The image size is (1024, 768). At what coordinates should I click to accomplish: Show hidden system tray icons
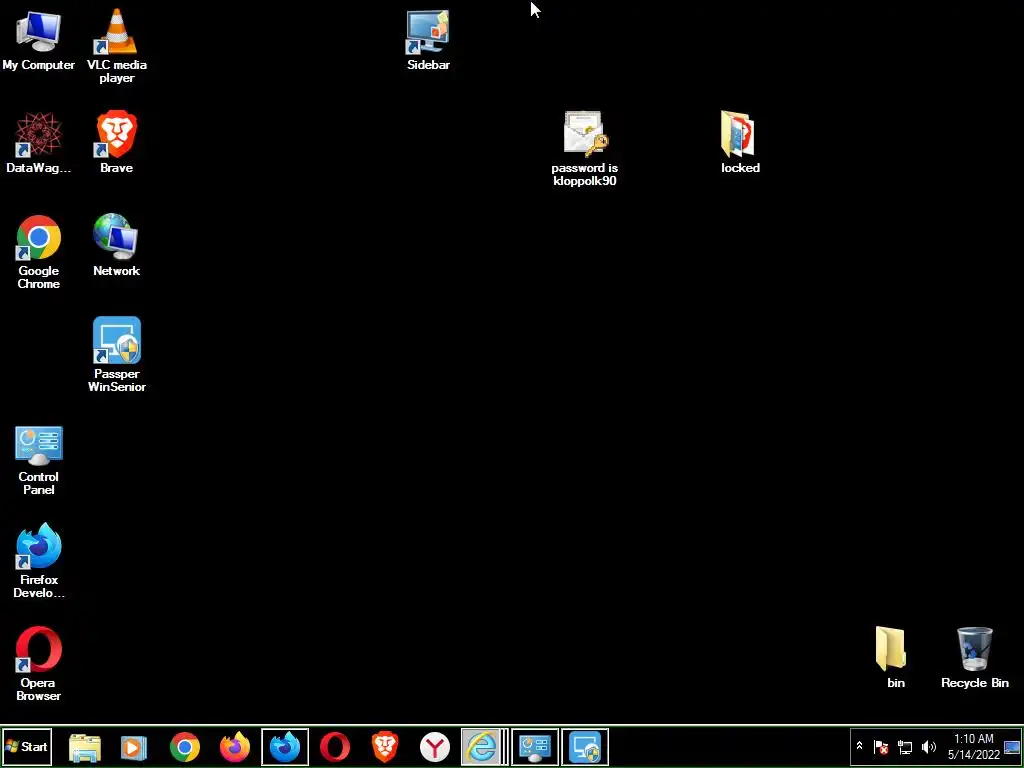[x=859, y=746]
